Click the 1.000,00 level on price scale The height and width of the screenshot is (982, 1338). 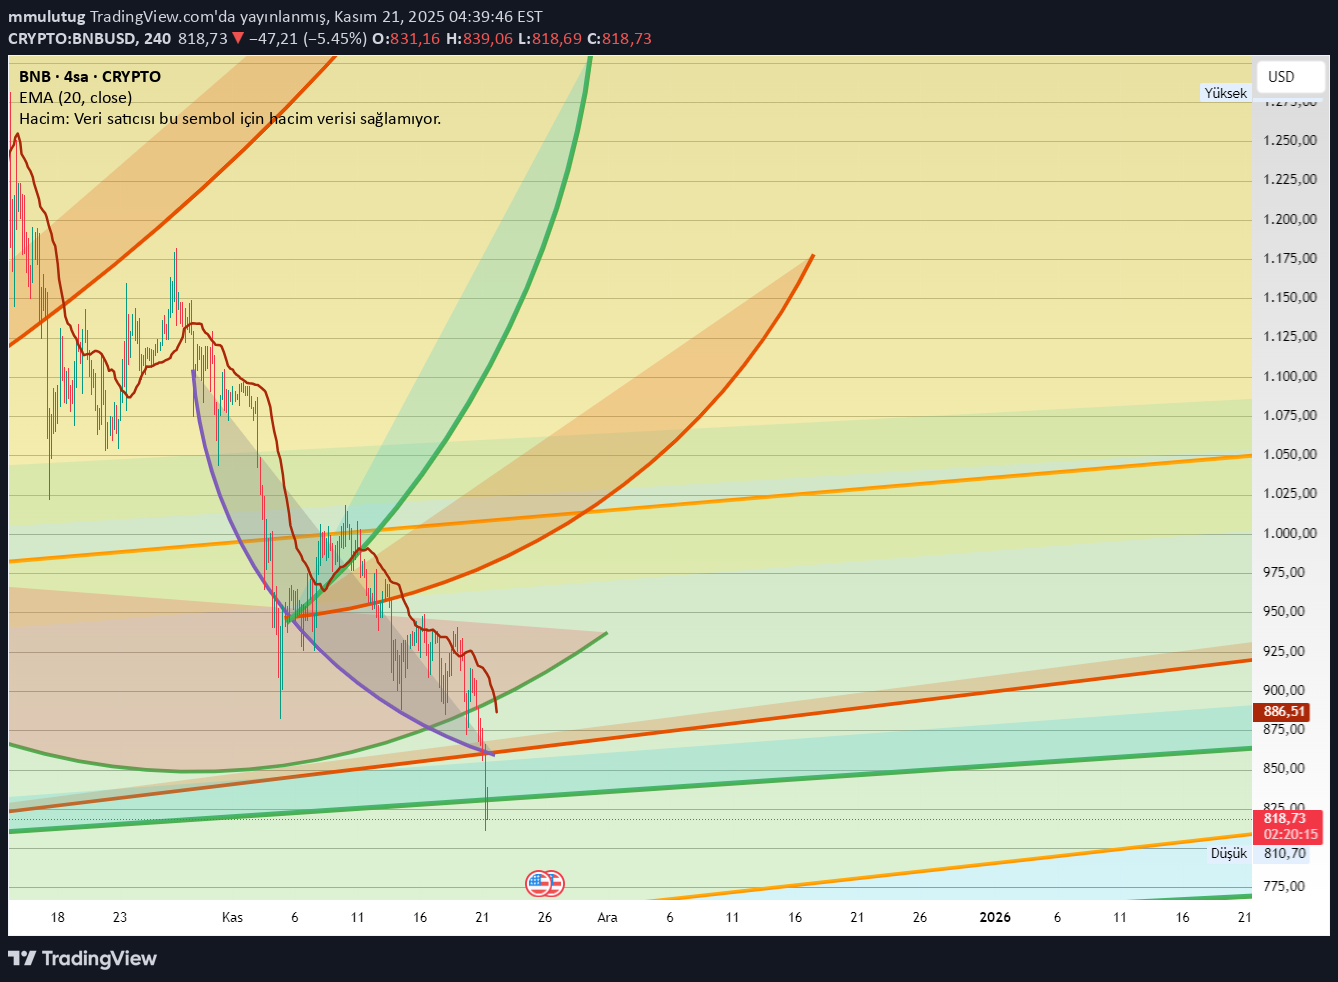[1289, 533]
